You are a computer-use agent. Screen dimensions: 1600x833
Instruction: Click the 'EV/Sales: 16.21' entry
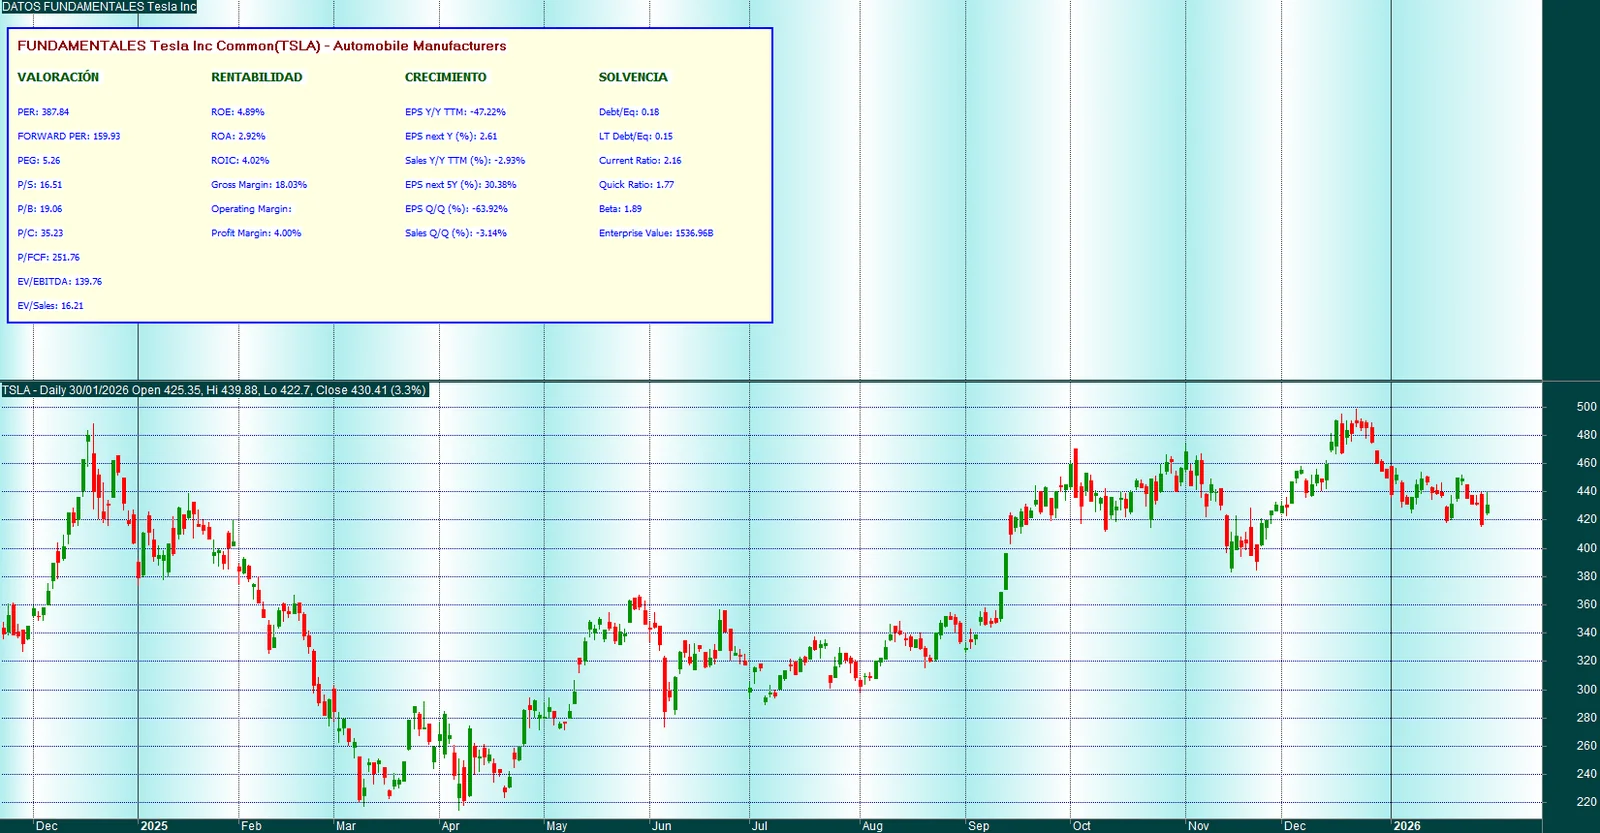(x=50, y=306)
